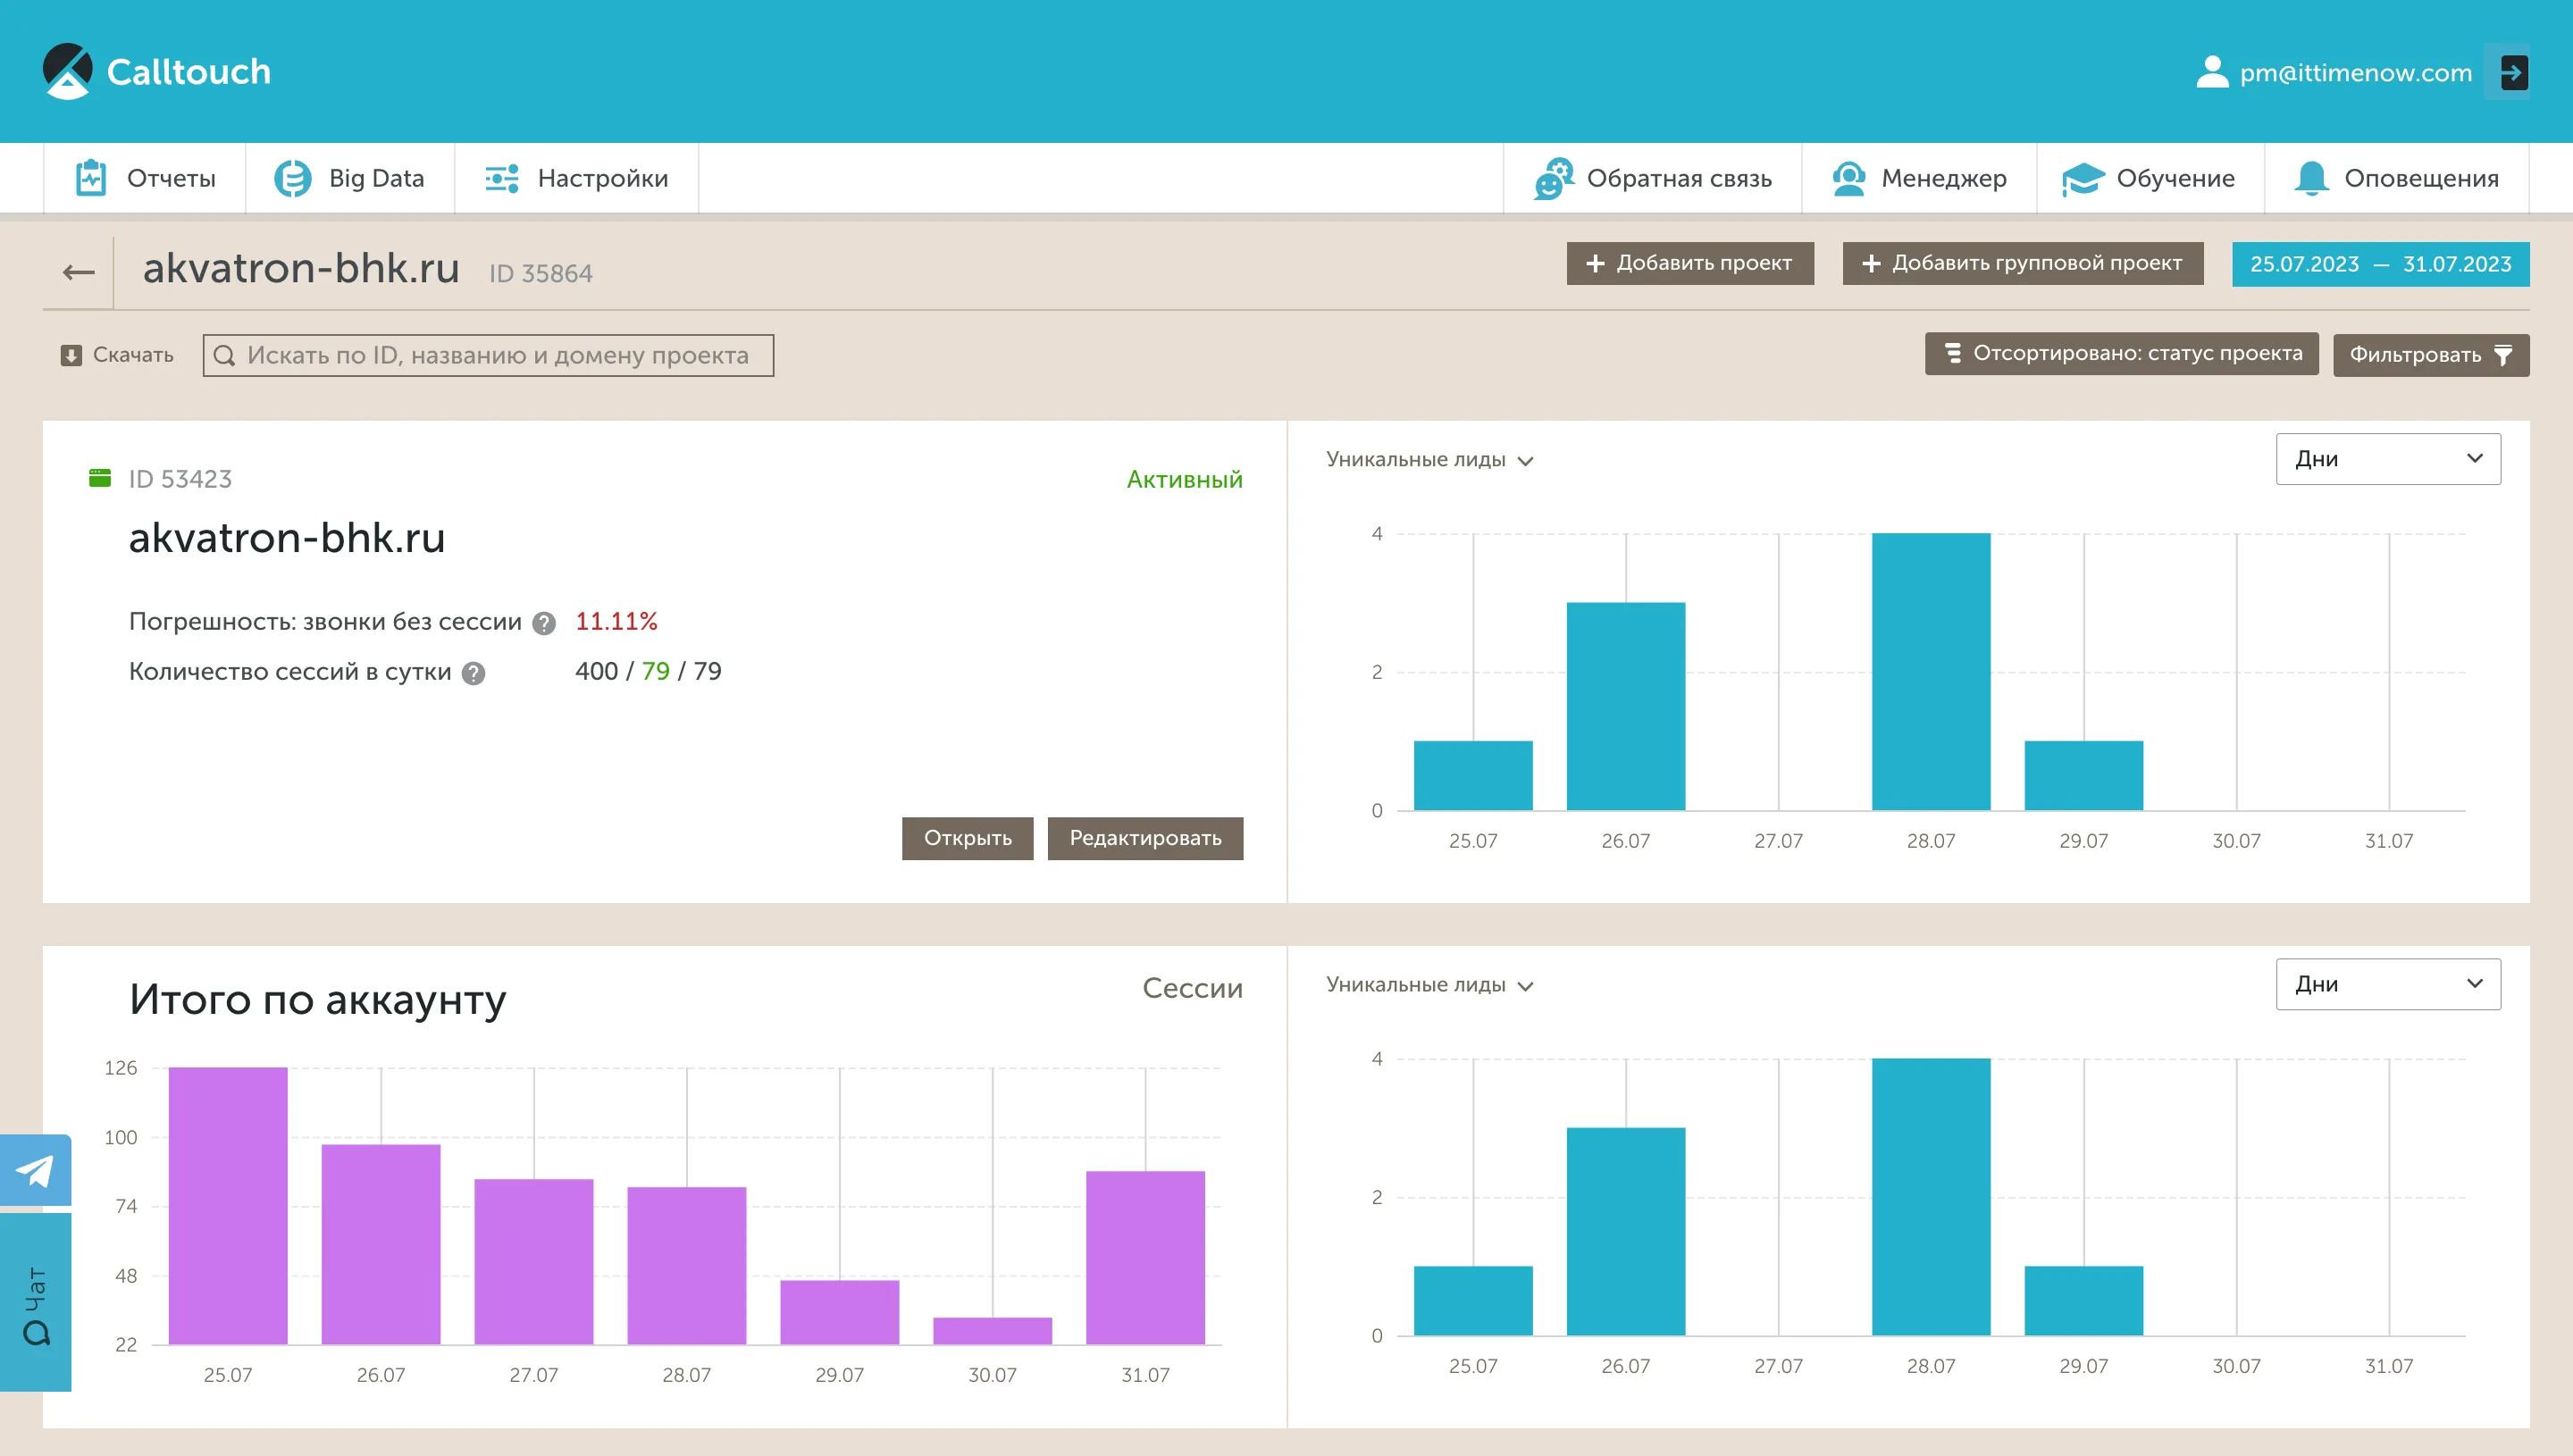
Task: Open the Настройки menu
Action: (577, 178)
